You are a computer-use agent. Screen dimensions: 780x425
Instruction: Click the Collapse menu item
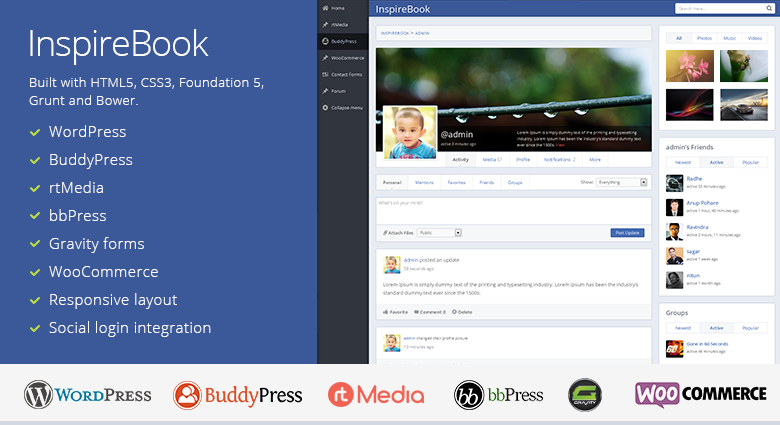[343, 107]
